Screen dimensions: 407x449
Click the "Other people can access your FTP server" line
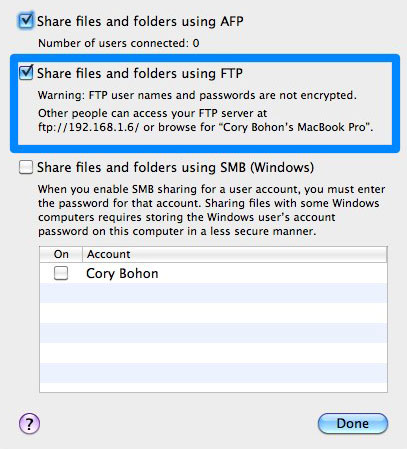coord(153,113)
